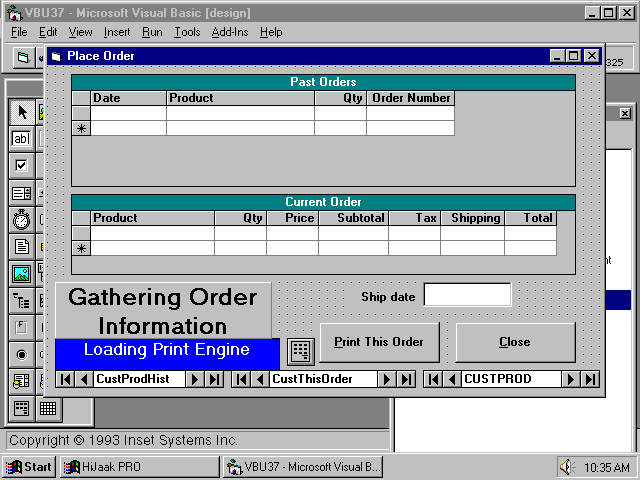
Task: Click the Ship date text field
Action: point(467,295)
